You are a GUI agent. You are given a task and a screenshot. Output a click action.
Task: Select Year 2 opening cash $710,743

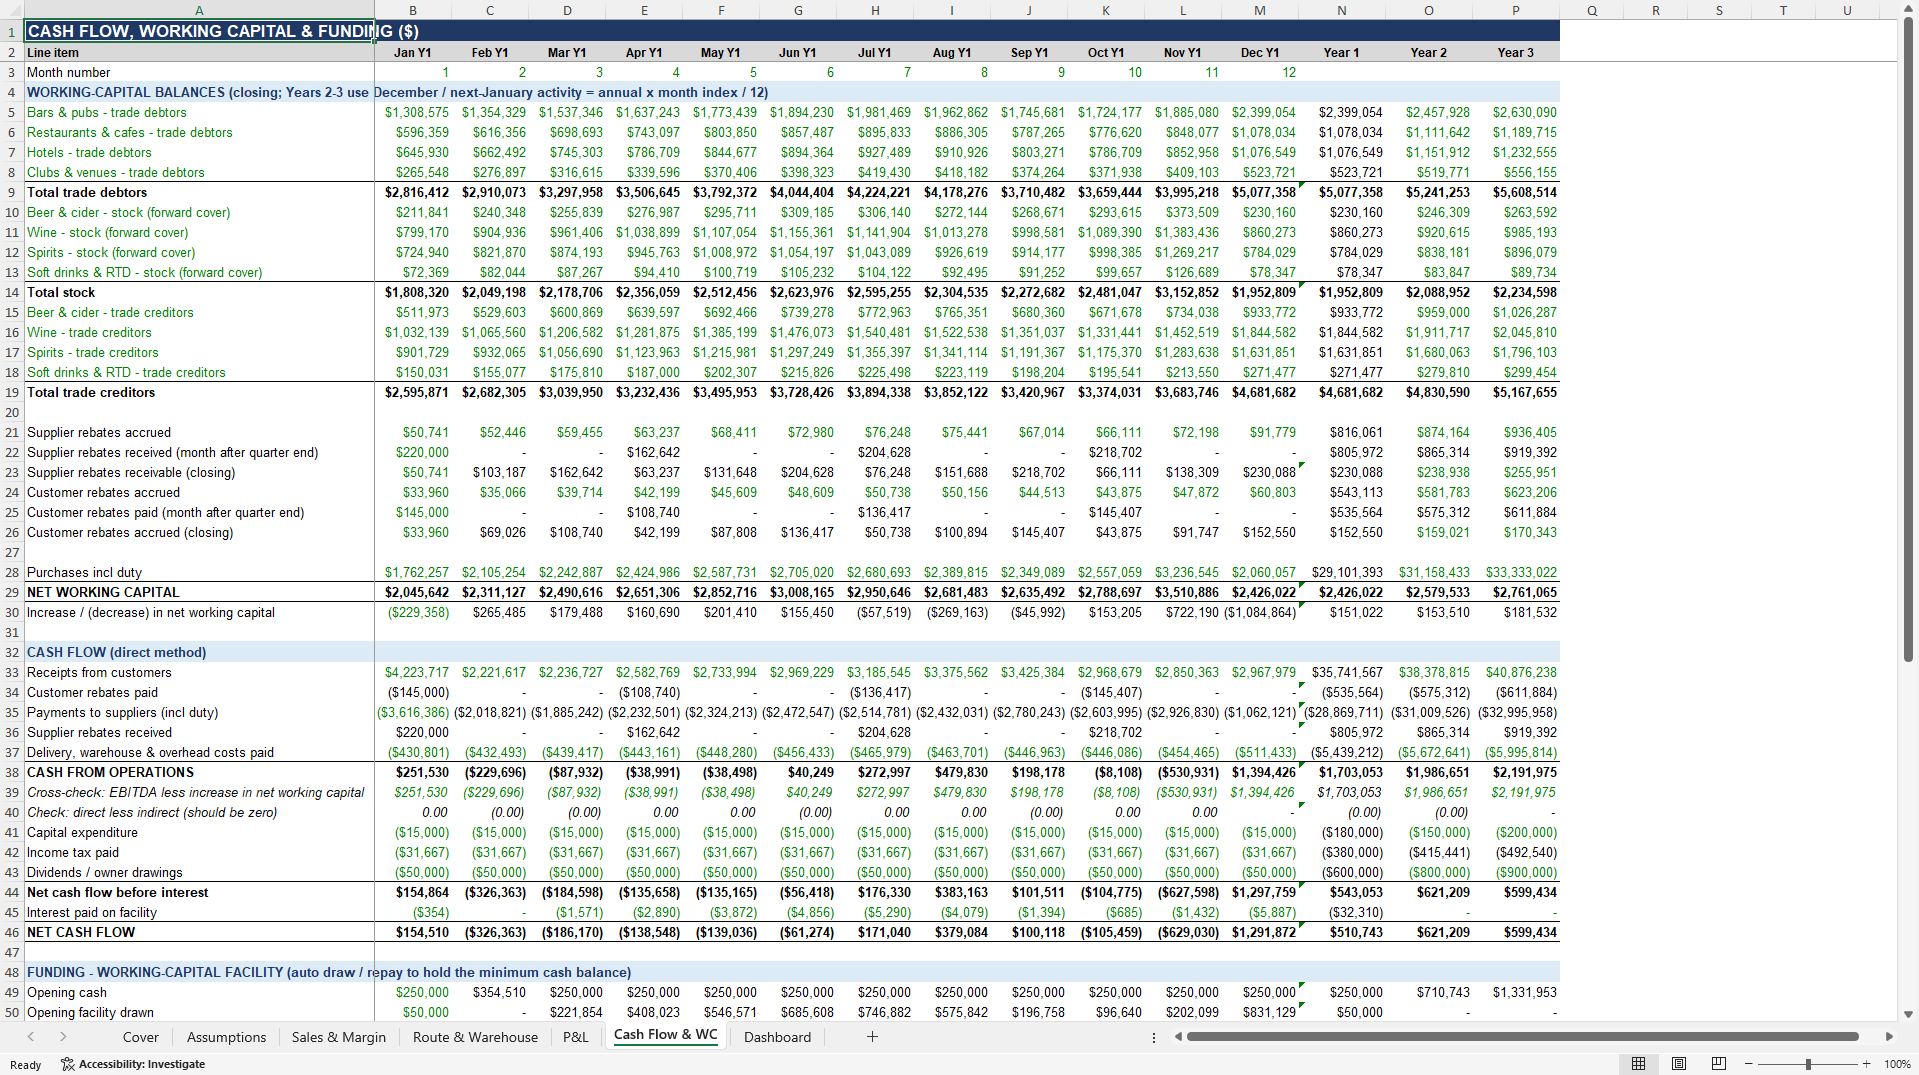(1429, 992)
